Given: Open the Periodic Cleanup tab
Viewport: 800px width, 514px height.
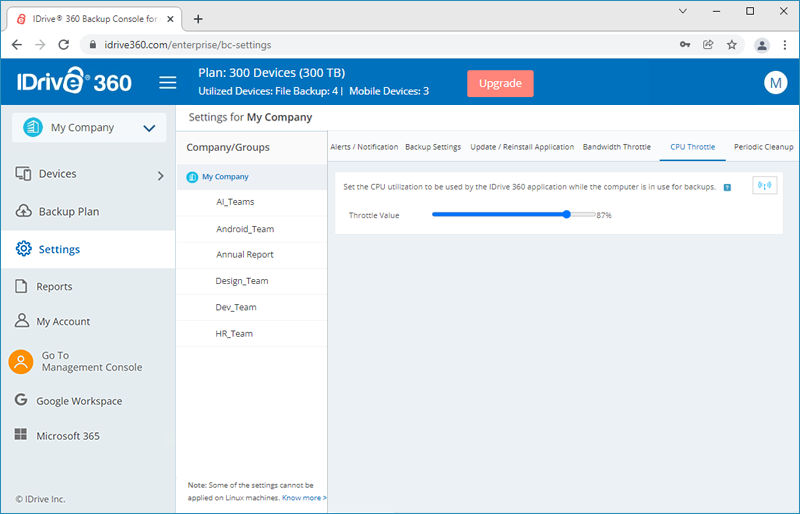Looking at the screenshot, I should click(763, 147).
